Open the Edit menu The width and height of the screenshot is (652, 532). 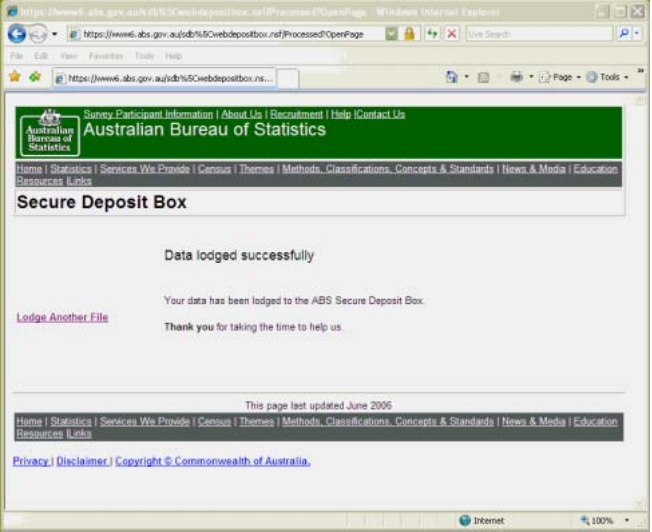[x=41, y=56]
